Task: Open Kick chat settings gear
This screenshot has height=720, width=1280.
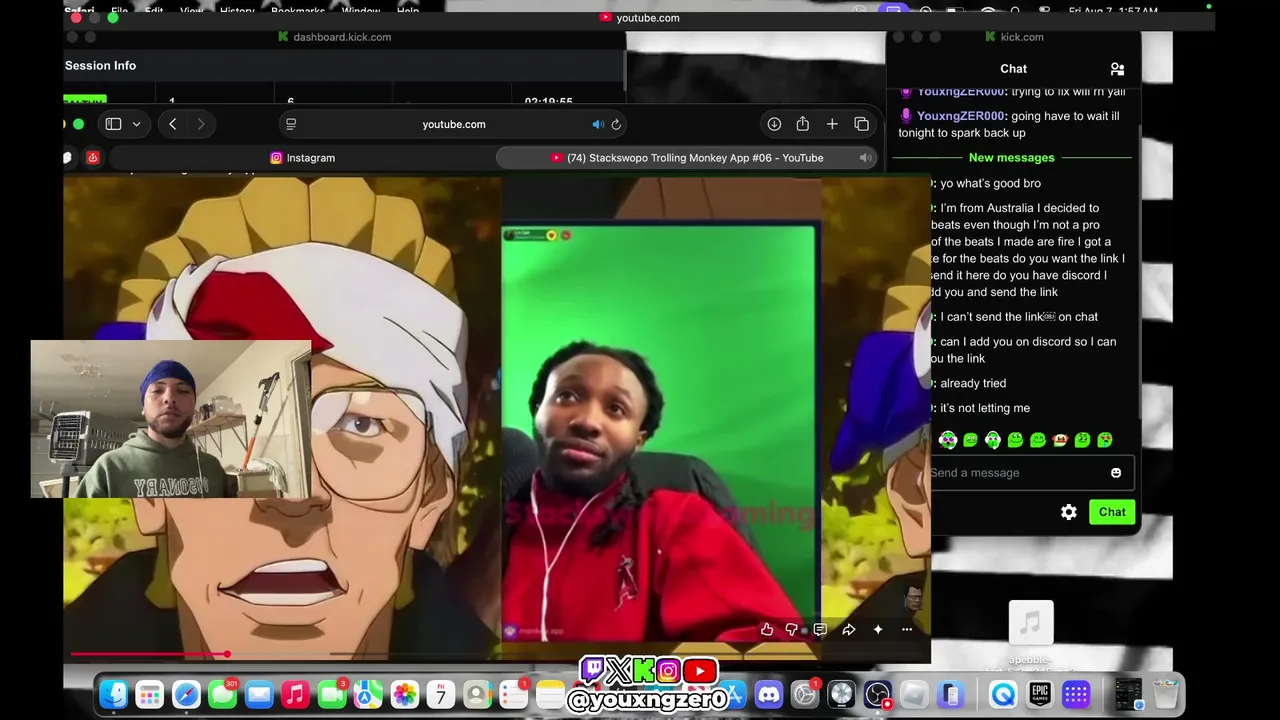Action: (x=1069, y=512)
